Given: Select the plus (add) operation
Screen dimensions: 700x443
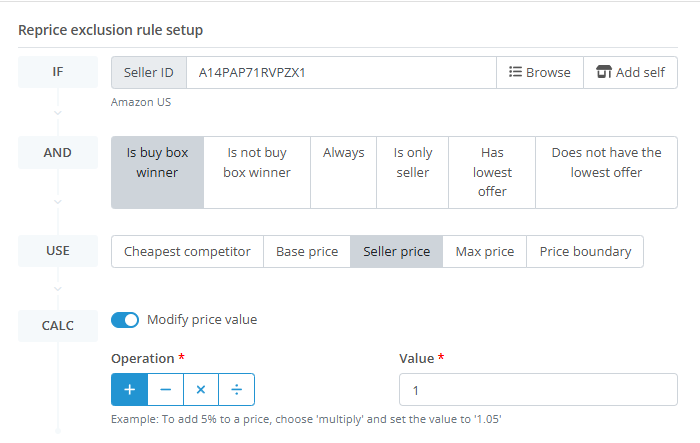Looking at the screenshot, I should pyautogui.click(x=129, y=389).
